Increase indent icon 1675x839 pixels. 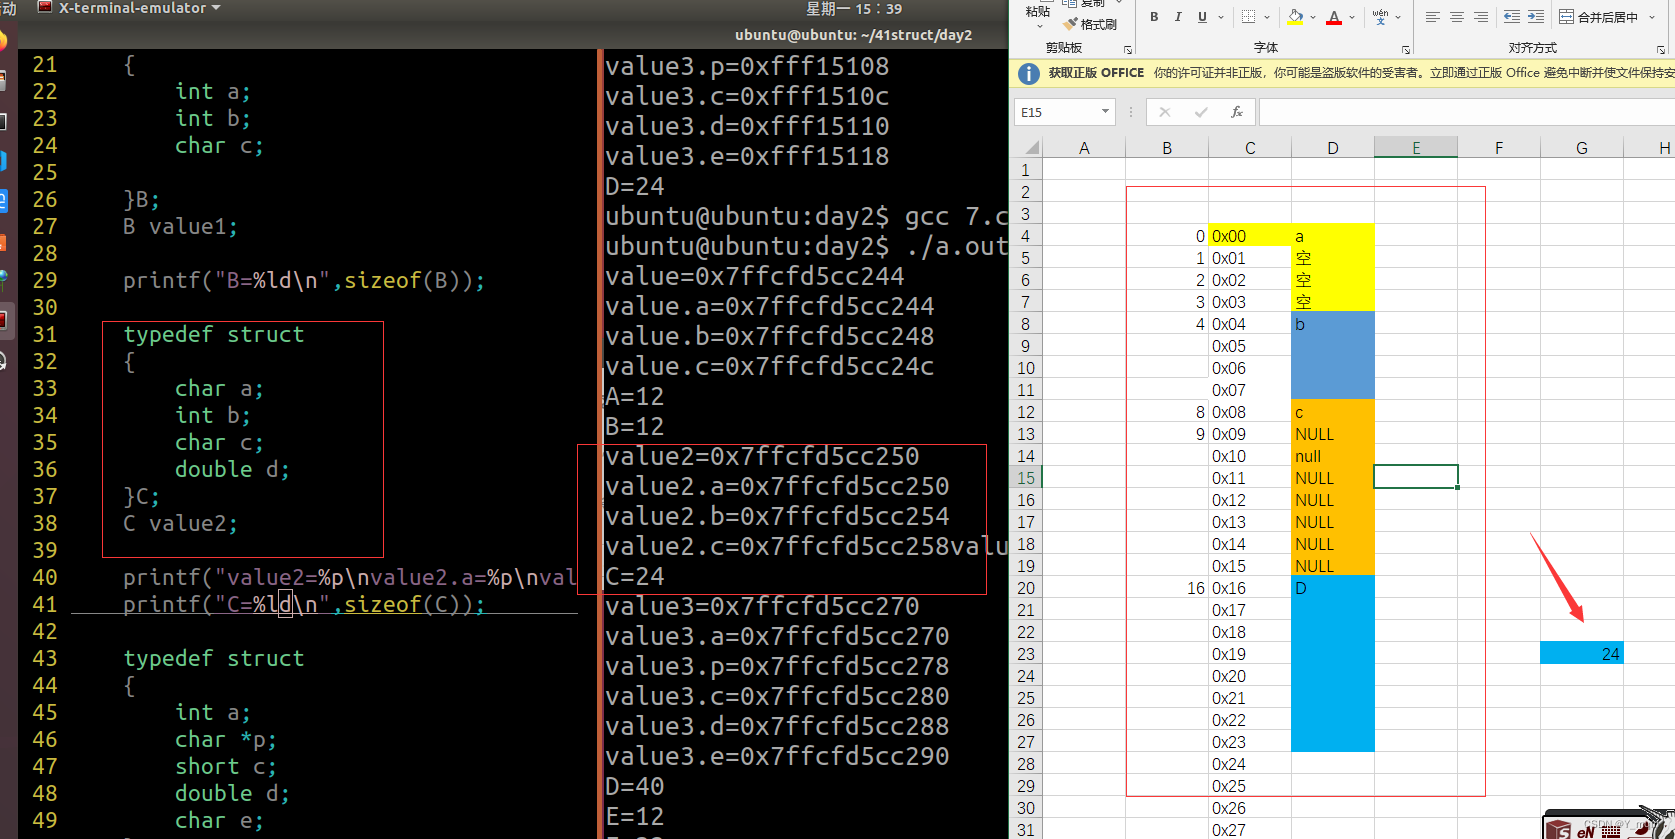1536,17
